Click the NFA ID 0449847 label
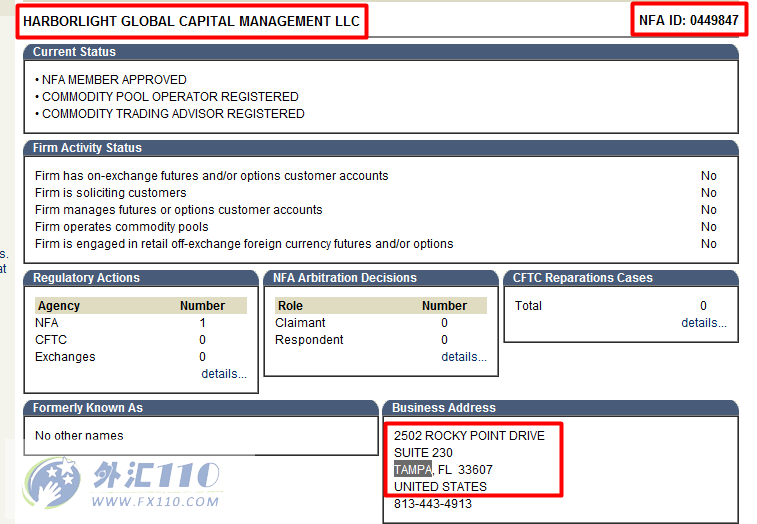Image resolution: width=757 pixels, height=524 pixels. (689, 21)
